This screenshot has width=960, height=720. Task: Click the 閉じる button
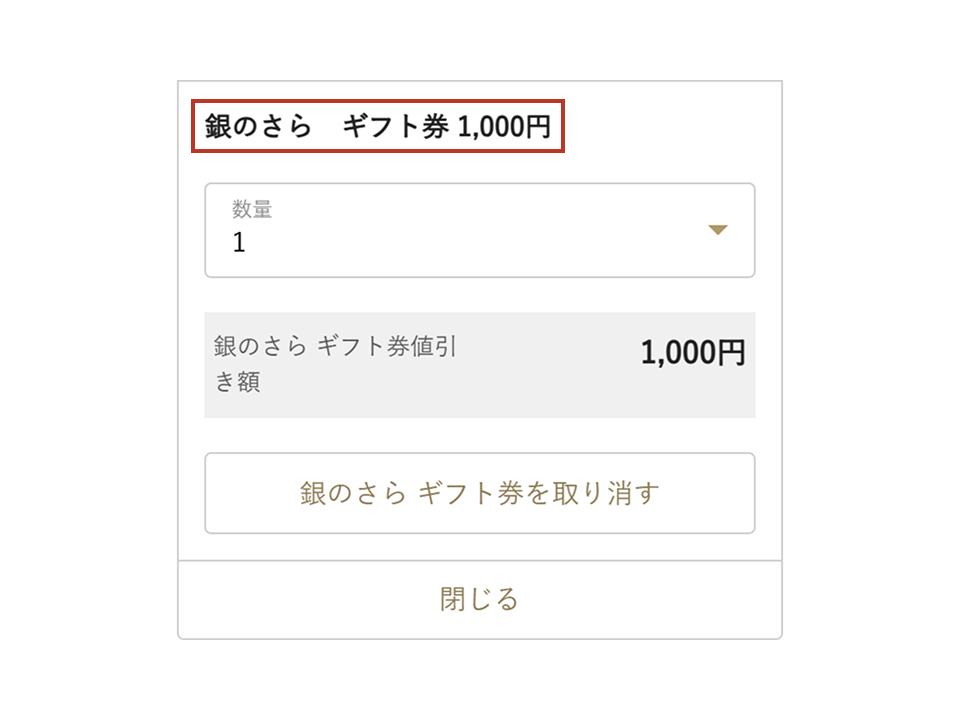click(479, 599)
